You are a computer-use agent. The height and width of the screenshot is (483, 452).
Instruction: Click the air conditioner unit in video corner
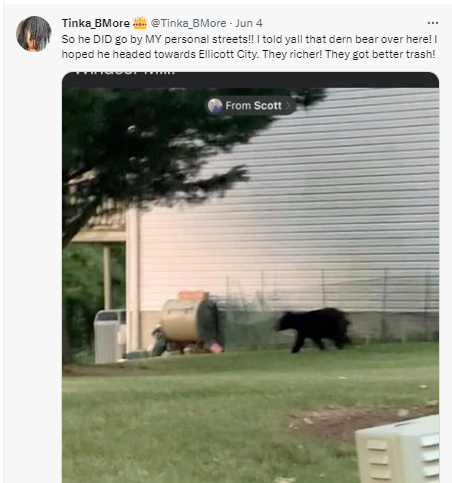[397, 450]
